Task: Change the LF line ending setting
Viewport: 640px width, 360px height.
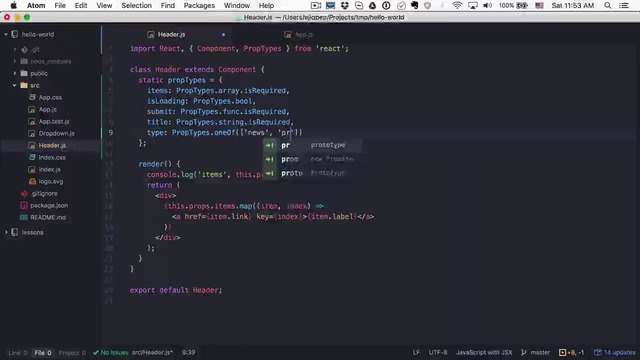Action: point(416,353)
